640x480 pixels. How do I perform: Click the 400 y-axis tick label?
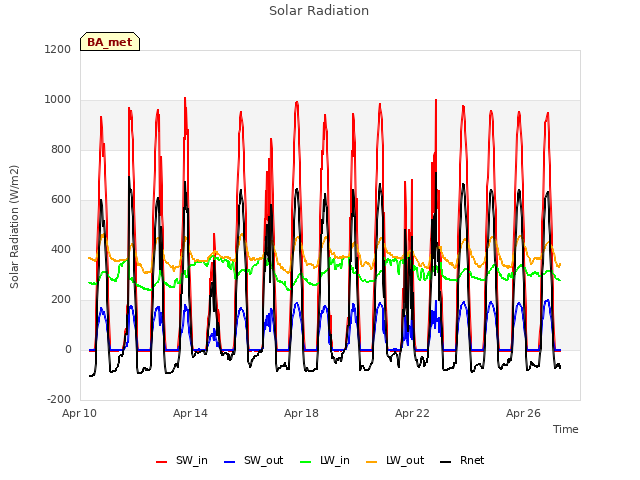[61, 249]
